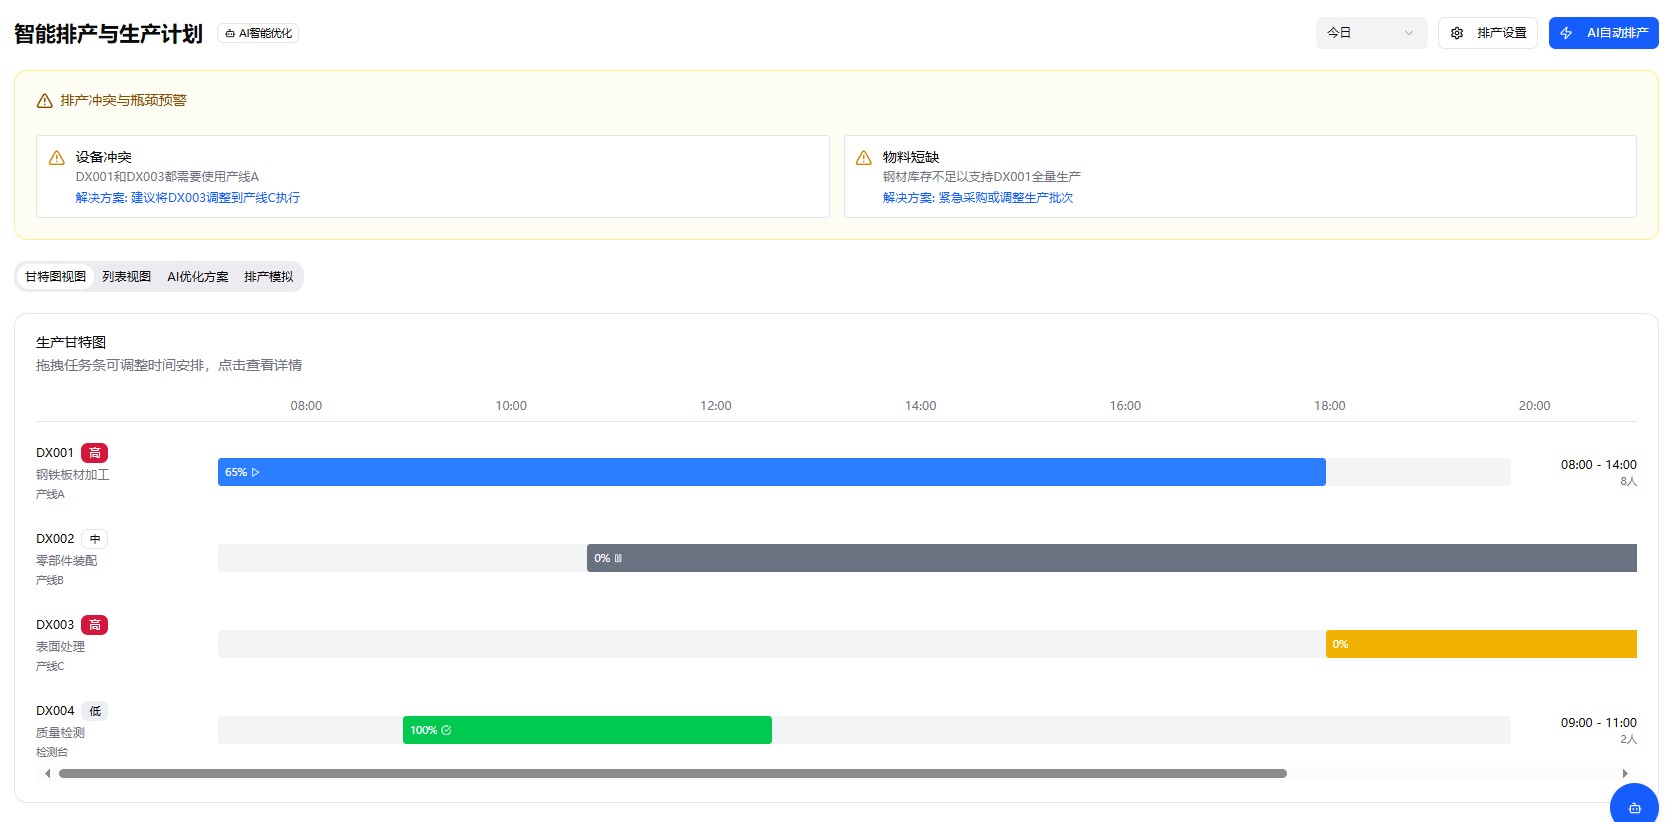Click check icon on DX004 completed bar
Screen dimensions: 1677x822
coord(446,730)
